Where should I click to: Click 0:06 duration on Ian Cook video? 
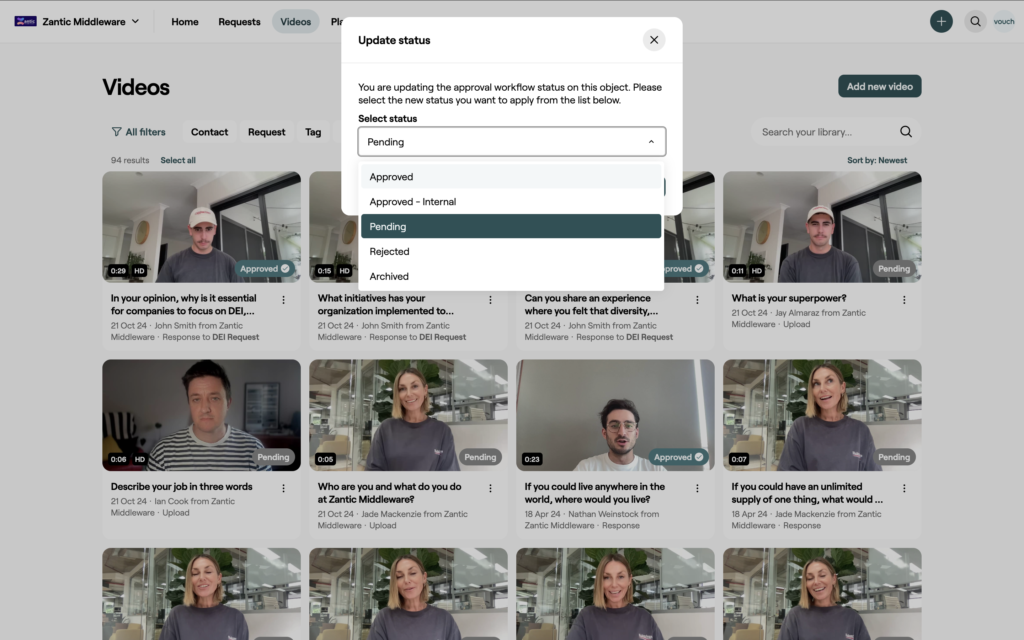118,459
